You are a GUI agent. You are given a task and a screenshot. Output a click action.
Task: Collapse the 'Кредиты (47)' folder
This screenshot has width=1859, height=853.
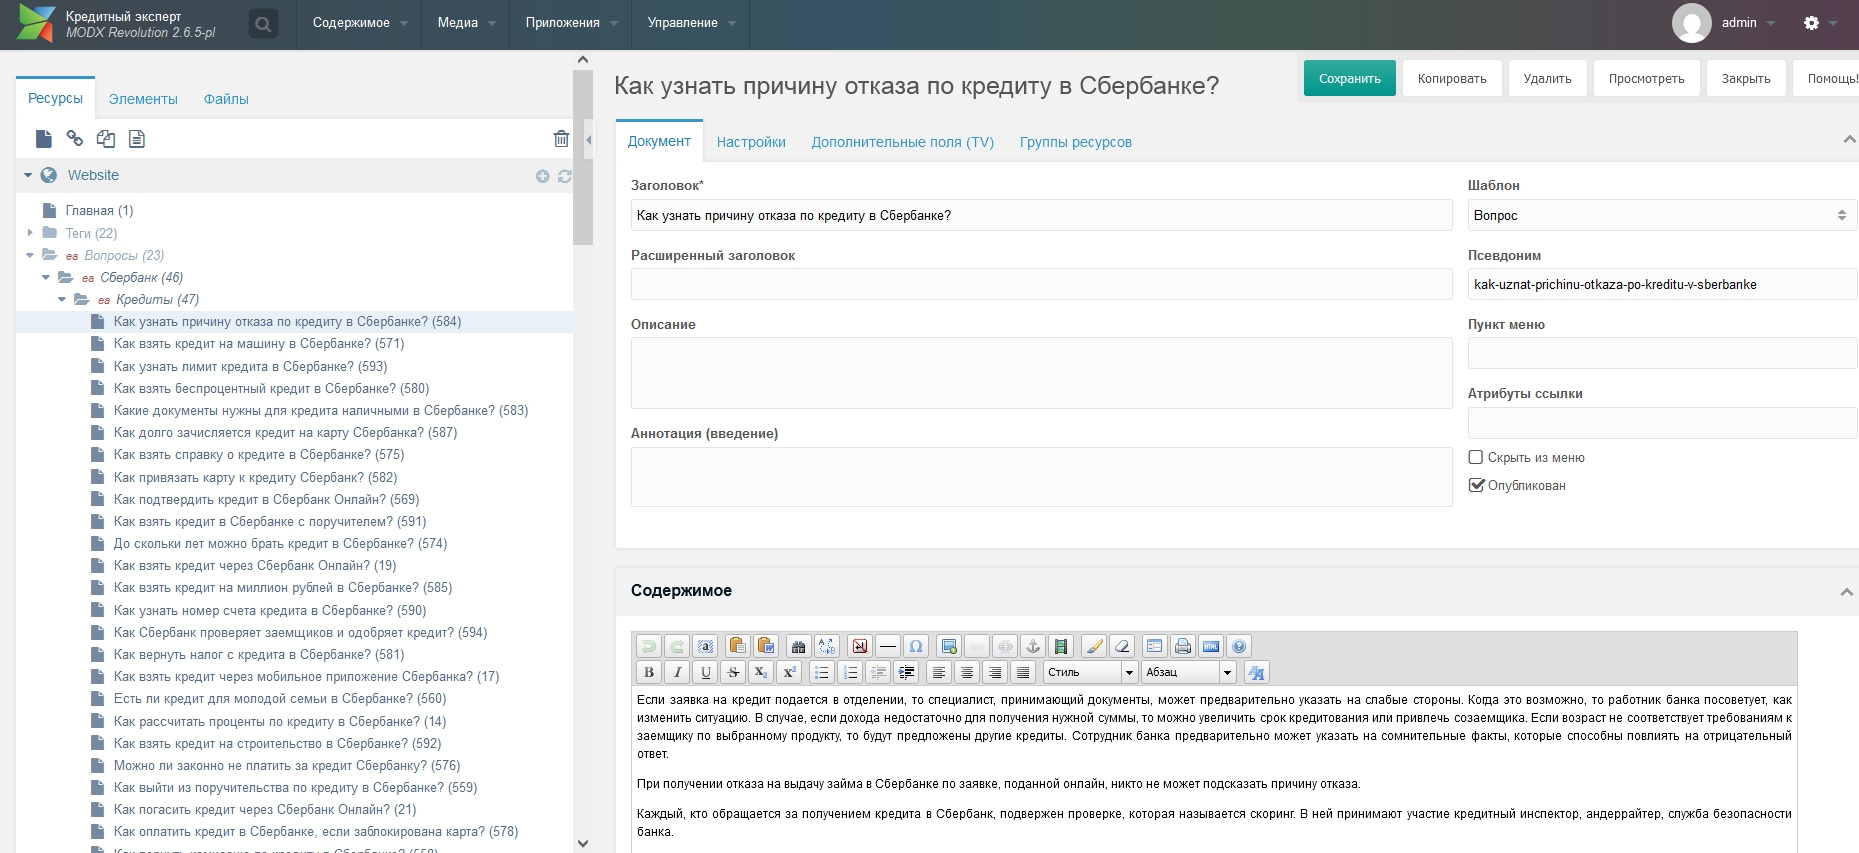click(x=62, y=299)
